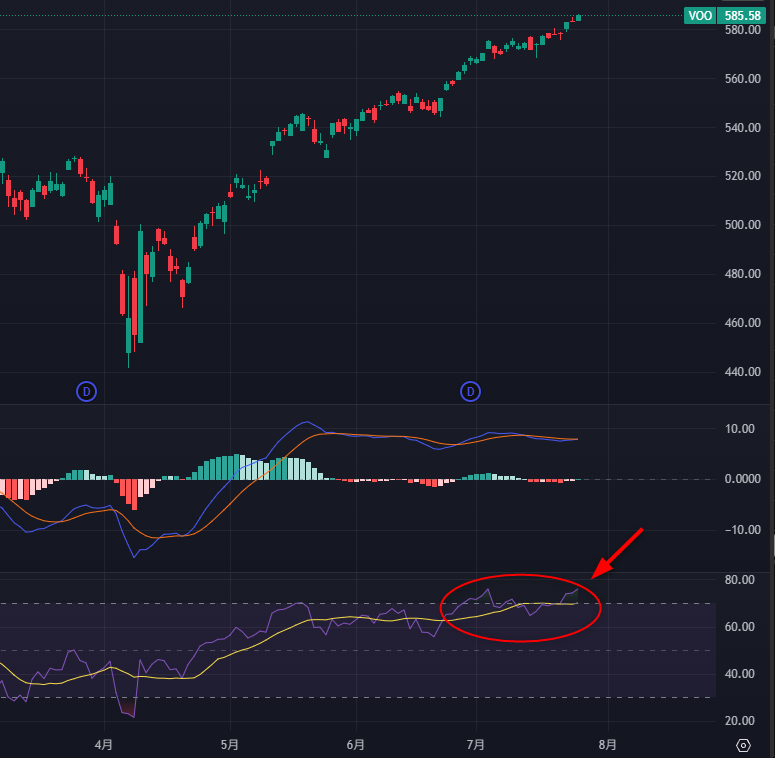Open chart settings hexagon gear icon
Image resolution: width=775 pixels, height=758 pixels.
pos(743,745)
